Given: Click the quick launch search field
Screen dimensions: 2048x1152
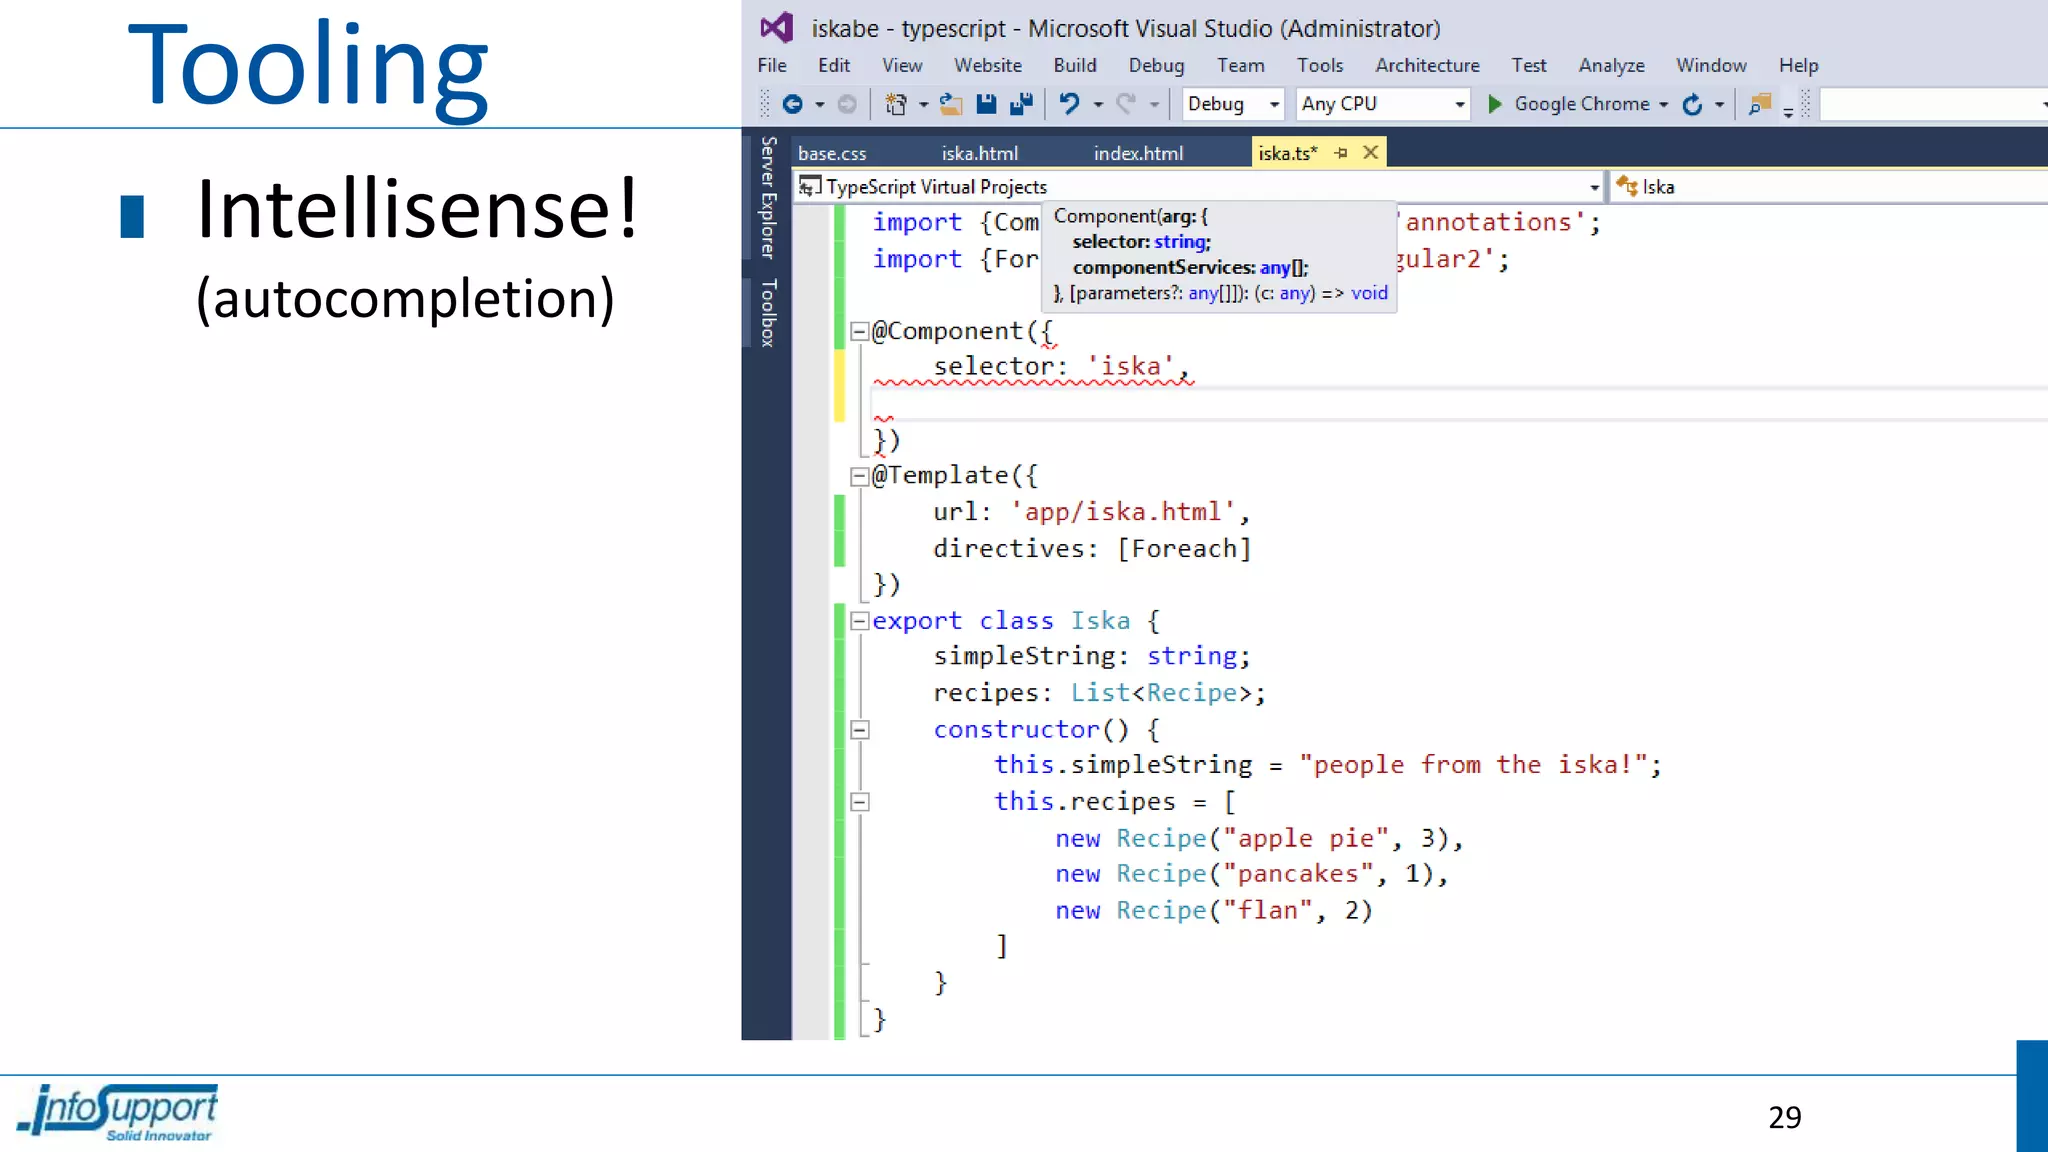Looking at the screenshot, I should pos(1933,104).
